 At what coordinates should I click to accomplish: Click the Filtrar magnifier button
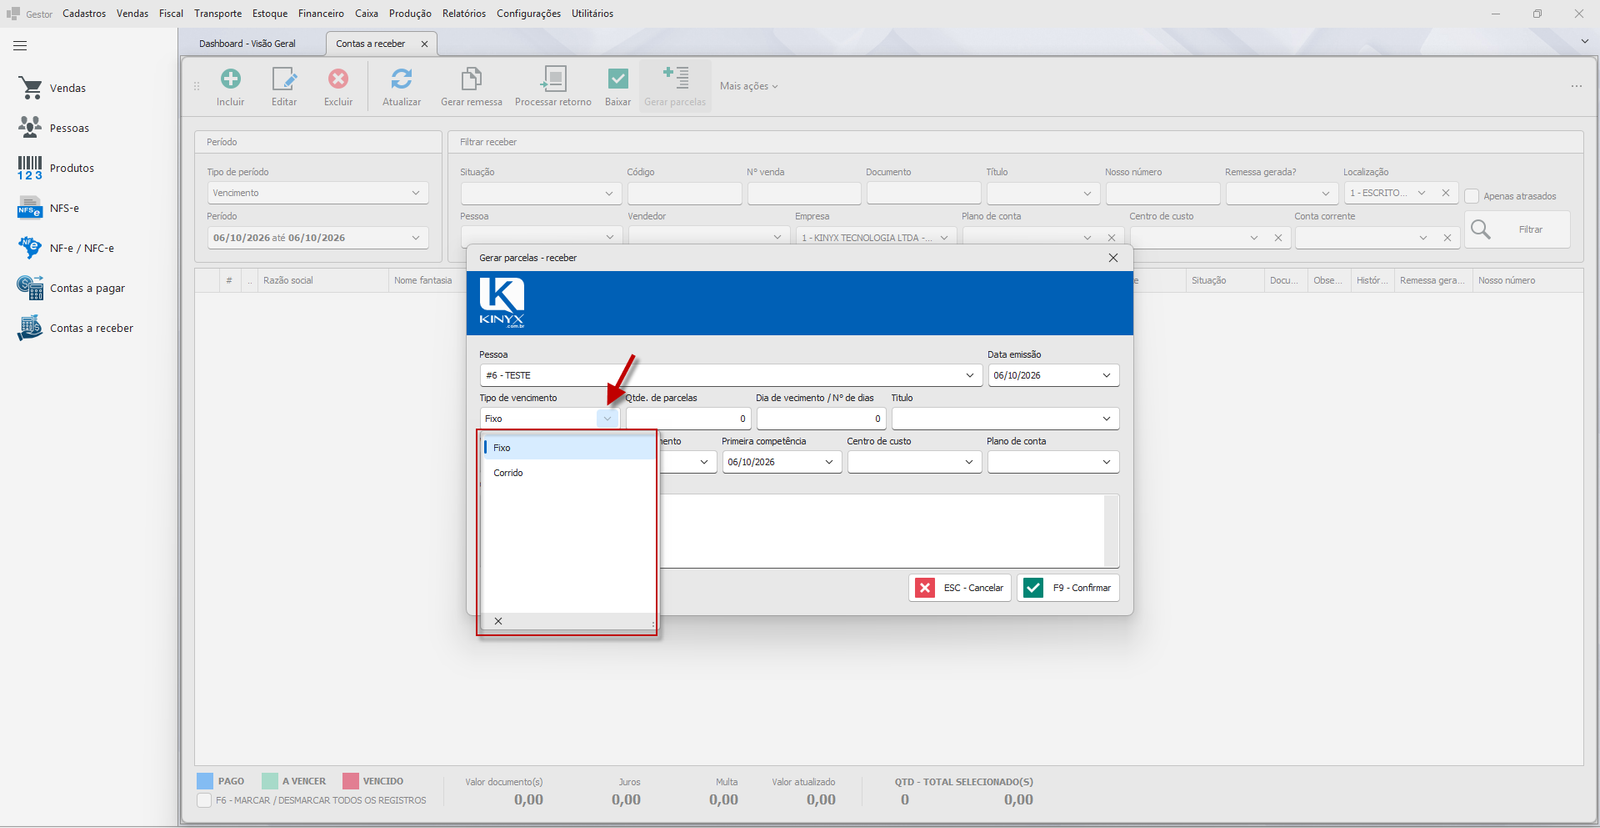(x=1517, y=230)
